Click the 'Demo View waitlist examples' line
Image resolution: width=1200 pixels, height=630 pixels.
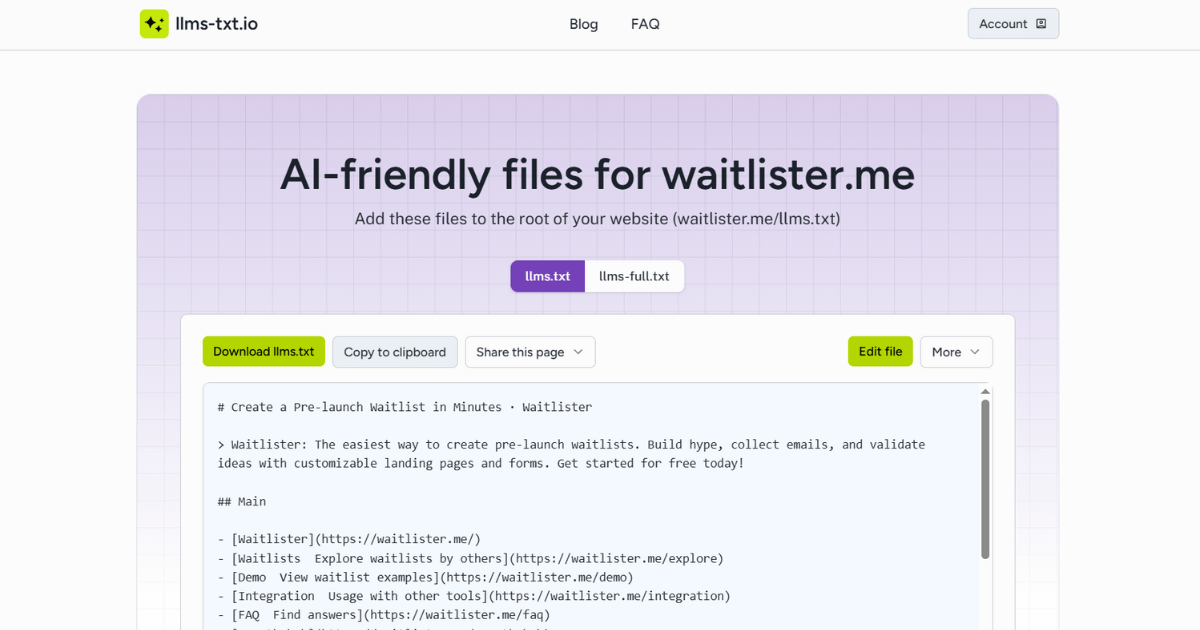[425, 577]
